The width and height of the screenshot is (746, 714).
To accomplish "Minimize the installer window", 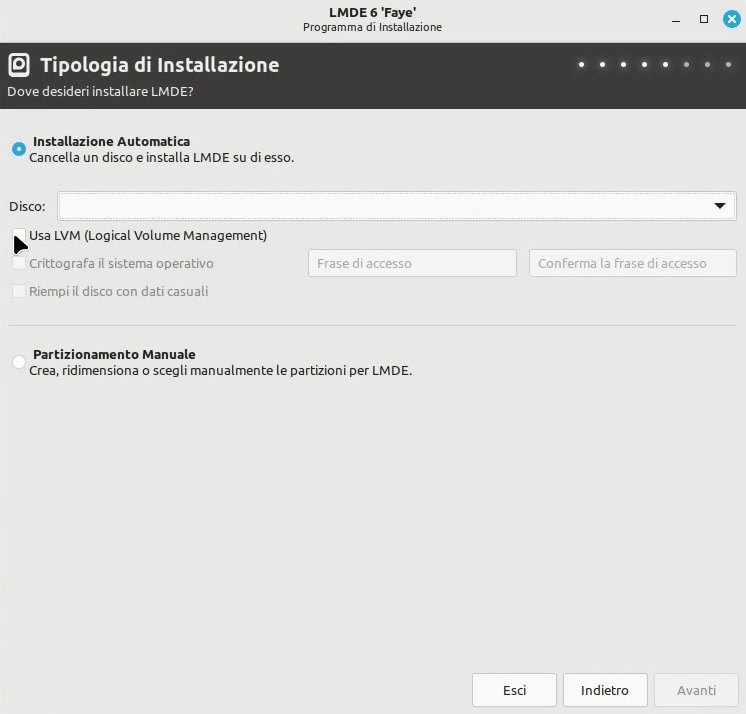I will click(676, 20).
